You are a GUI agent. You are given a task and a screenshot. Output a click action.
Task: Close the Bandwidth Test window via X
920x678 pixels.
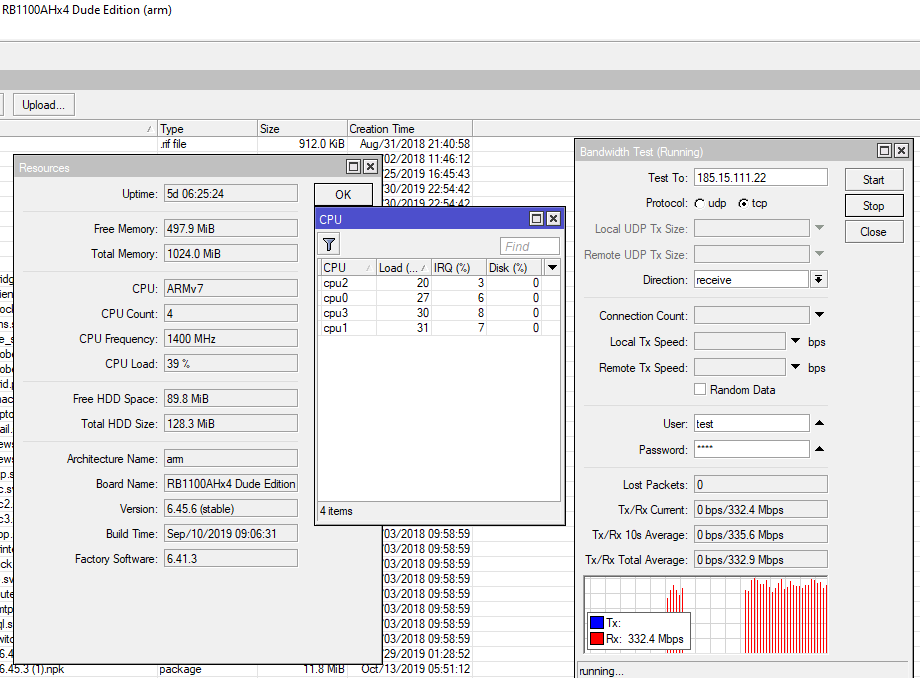tap(901, 151)
